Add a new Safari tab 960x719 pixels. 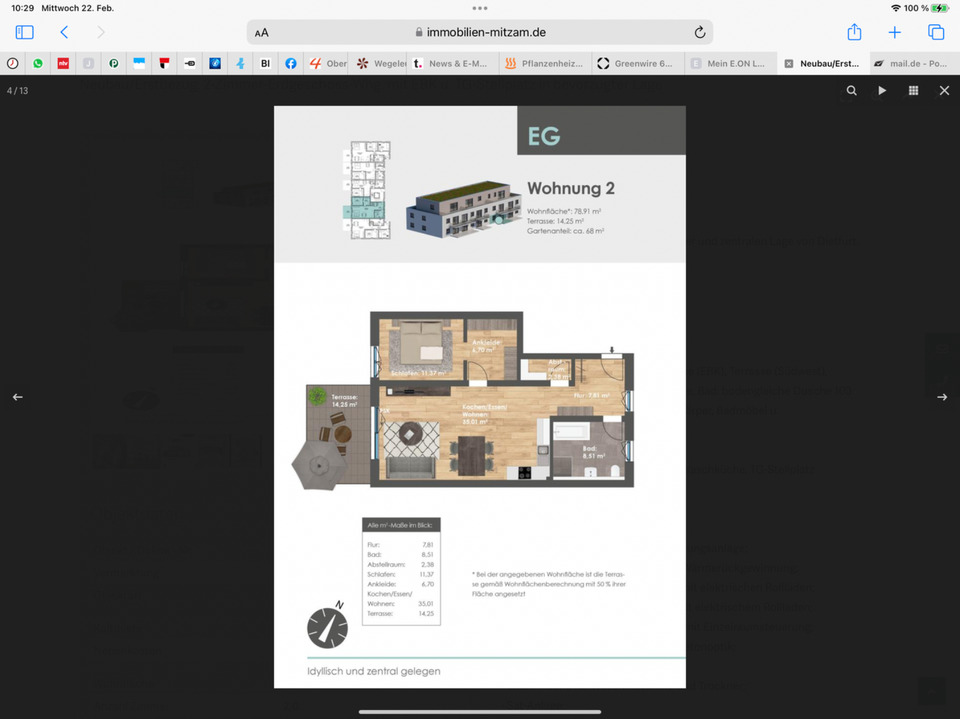[895, 32]
